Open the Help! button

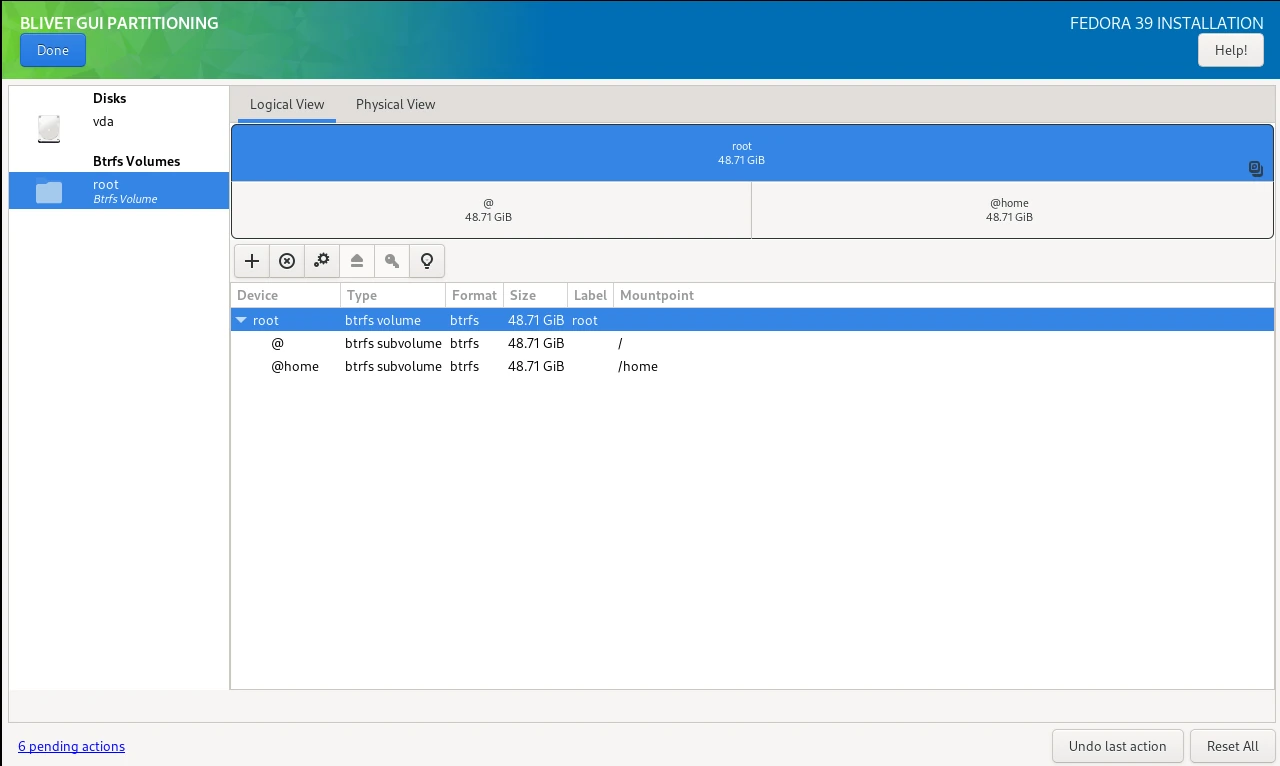1231,50
